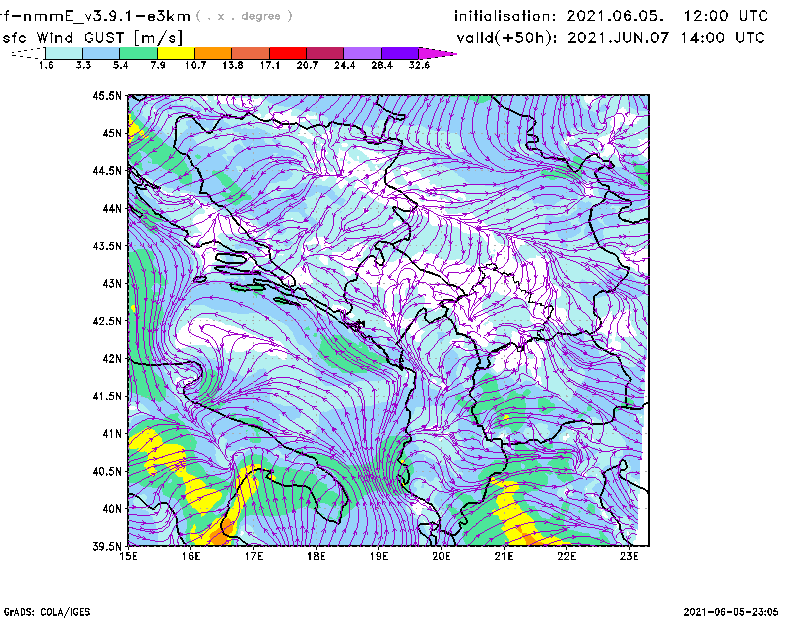Select the deep violet legend swatch

click(400, 53)
